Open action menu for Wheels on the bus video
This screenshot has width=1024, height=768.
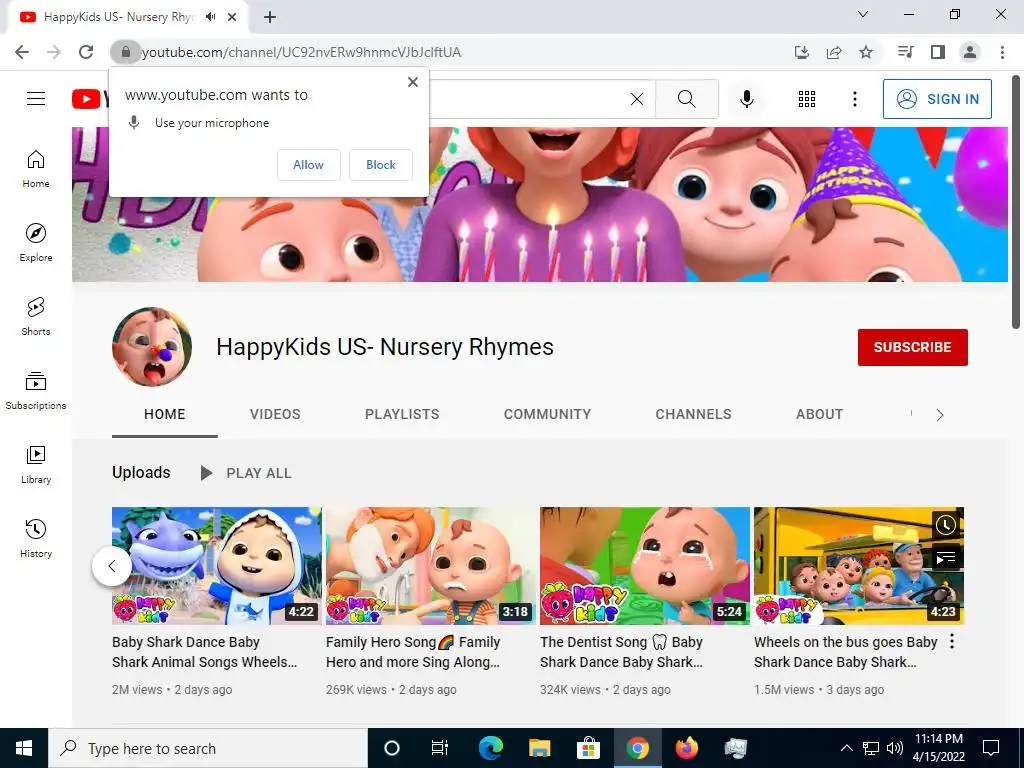[x=952, y=641]
